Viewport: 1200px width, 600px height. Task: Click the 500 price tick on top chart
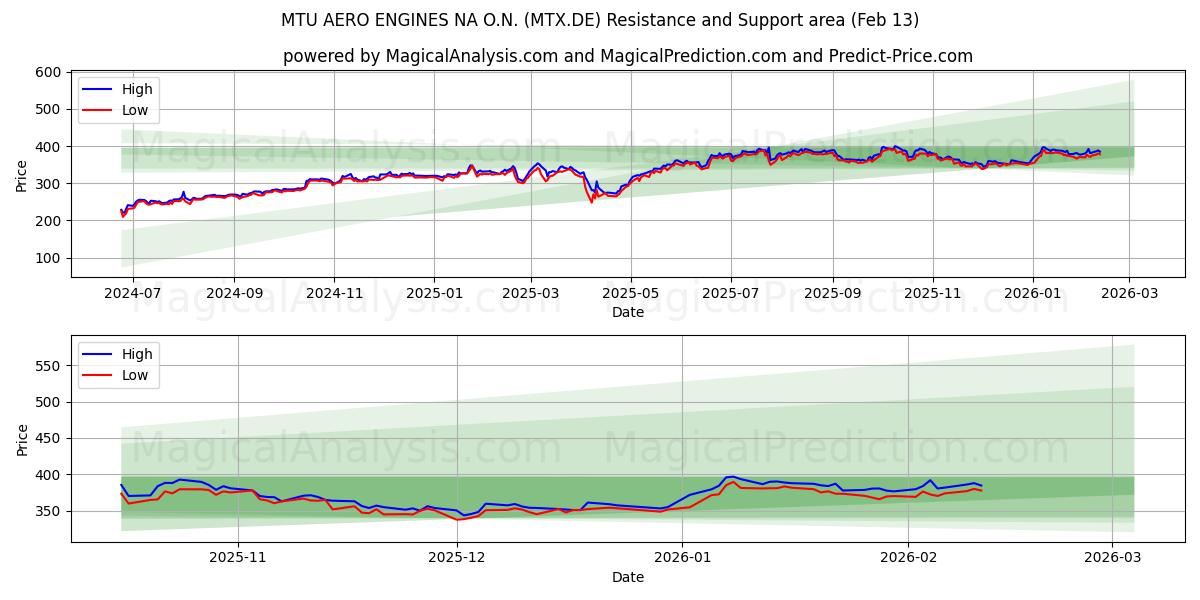50,109
